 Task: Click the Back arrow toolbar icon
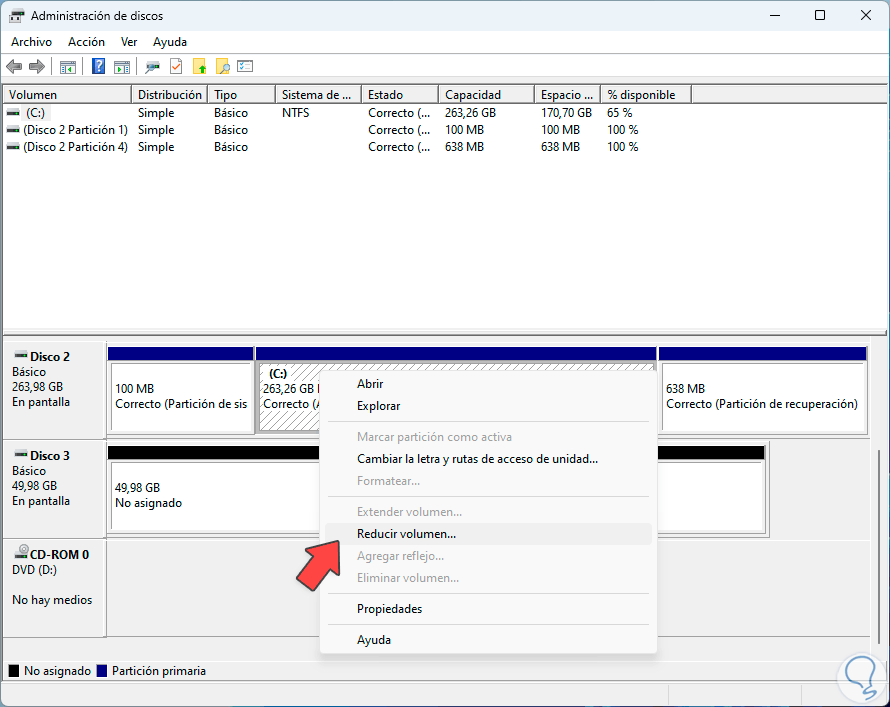click(x=14, y=66)
